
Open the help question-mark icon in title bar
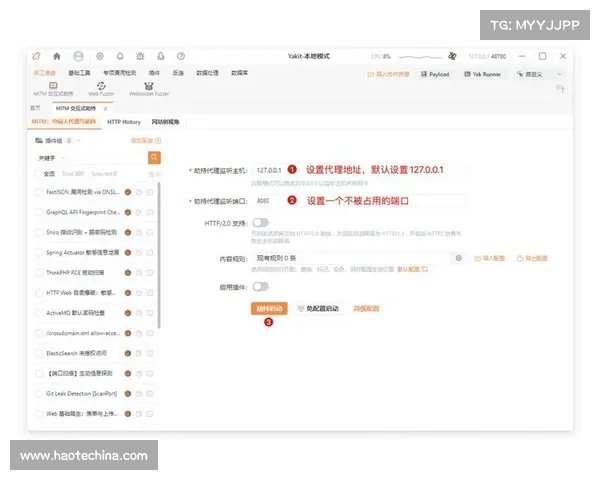(181, 56)
